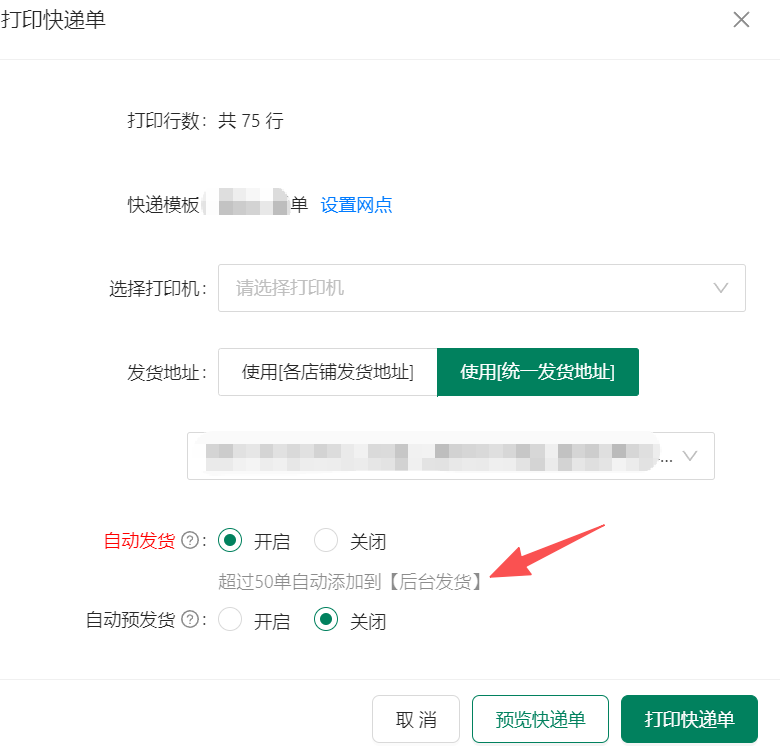Click the green 打印快递单 button
Viewport: 780px width, 753px height.
click(x=689, y=719)
